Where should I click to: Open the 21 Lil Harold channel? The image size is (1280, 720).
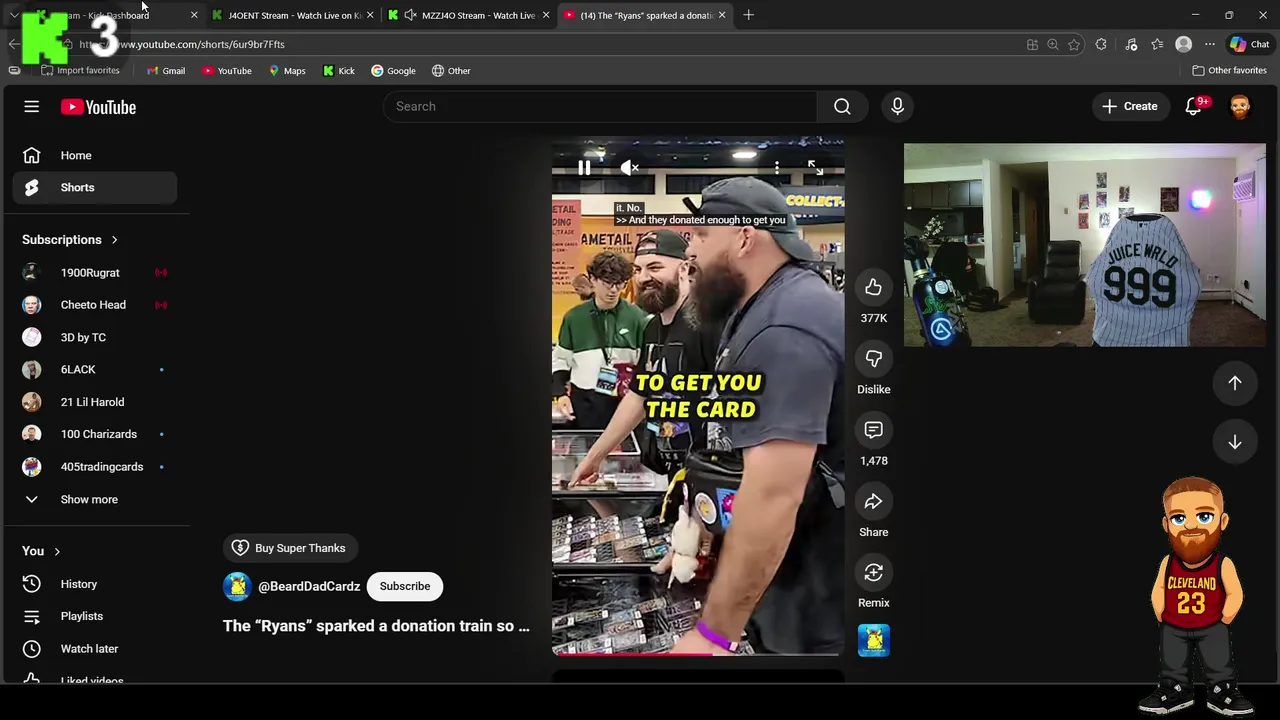coord(95,402)
